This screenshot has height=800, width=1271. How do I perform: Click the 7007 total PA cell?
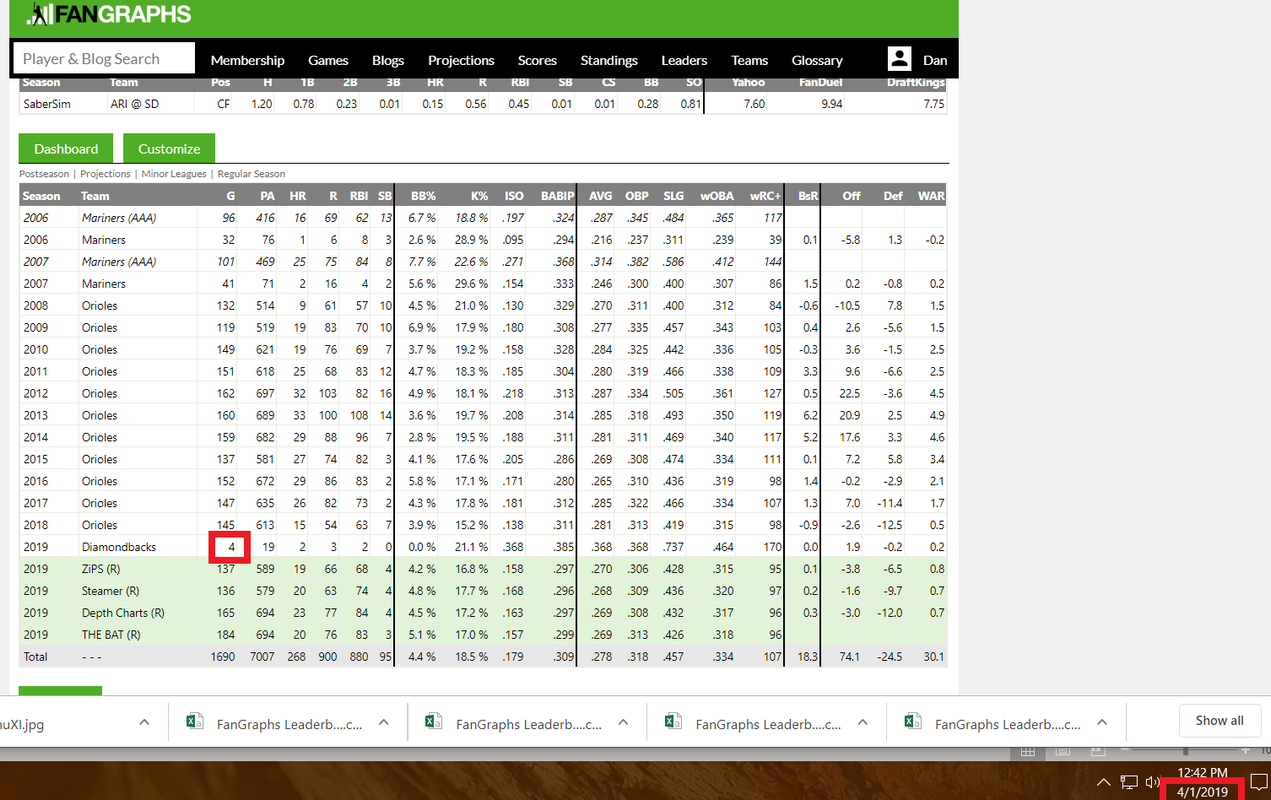(x=260, y=658)
